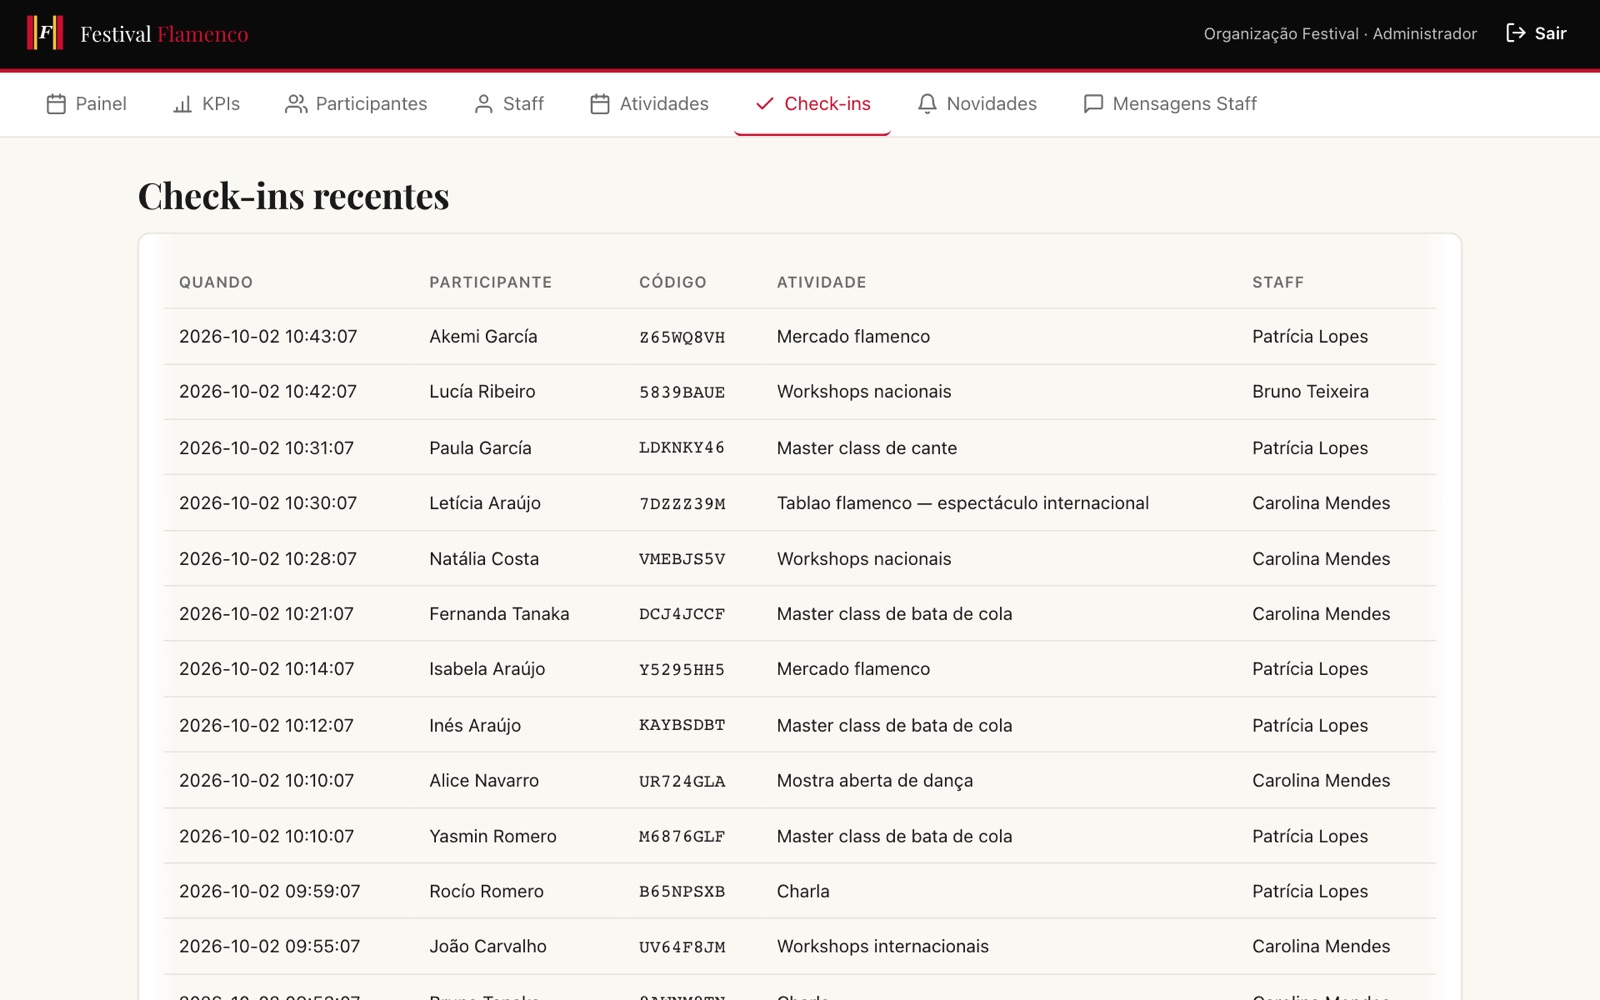Screen dimensions: 1600x1000
Task: Click timestamp 2026-10-02 10:43:07
Action: [x=268, y=337]
